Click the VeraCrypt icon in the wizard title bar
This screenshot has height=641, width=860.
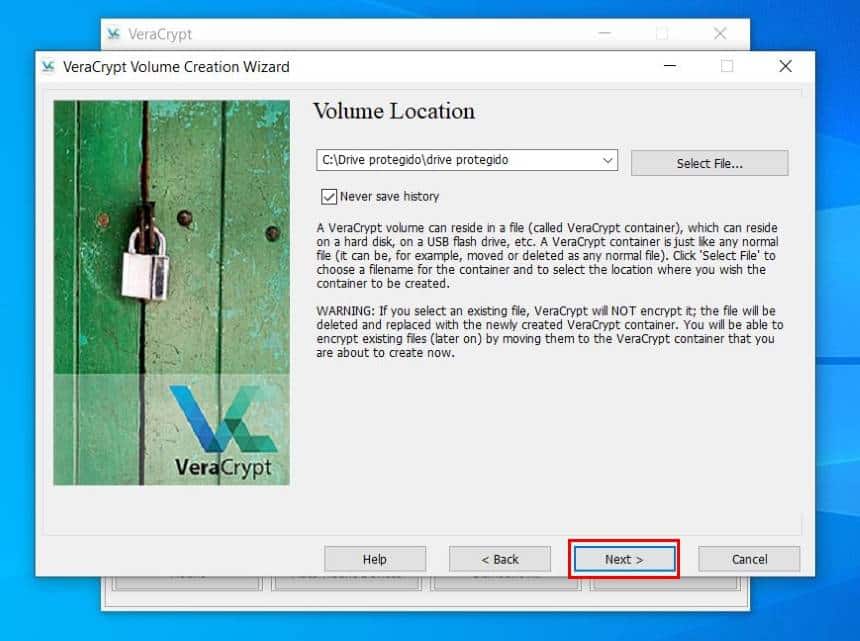[48, 66]
